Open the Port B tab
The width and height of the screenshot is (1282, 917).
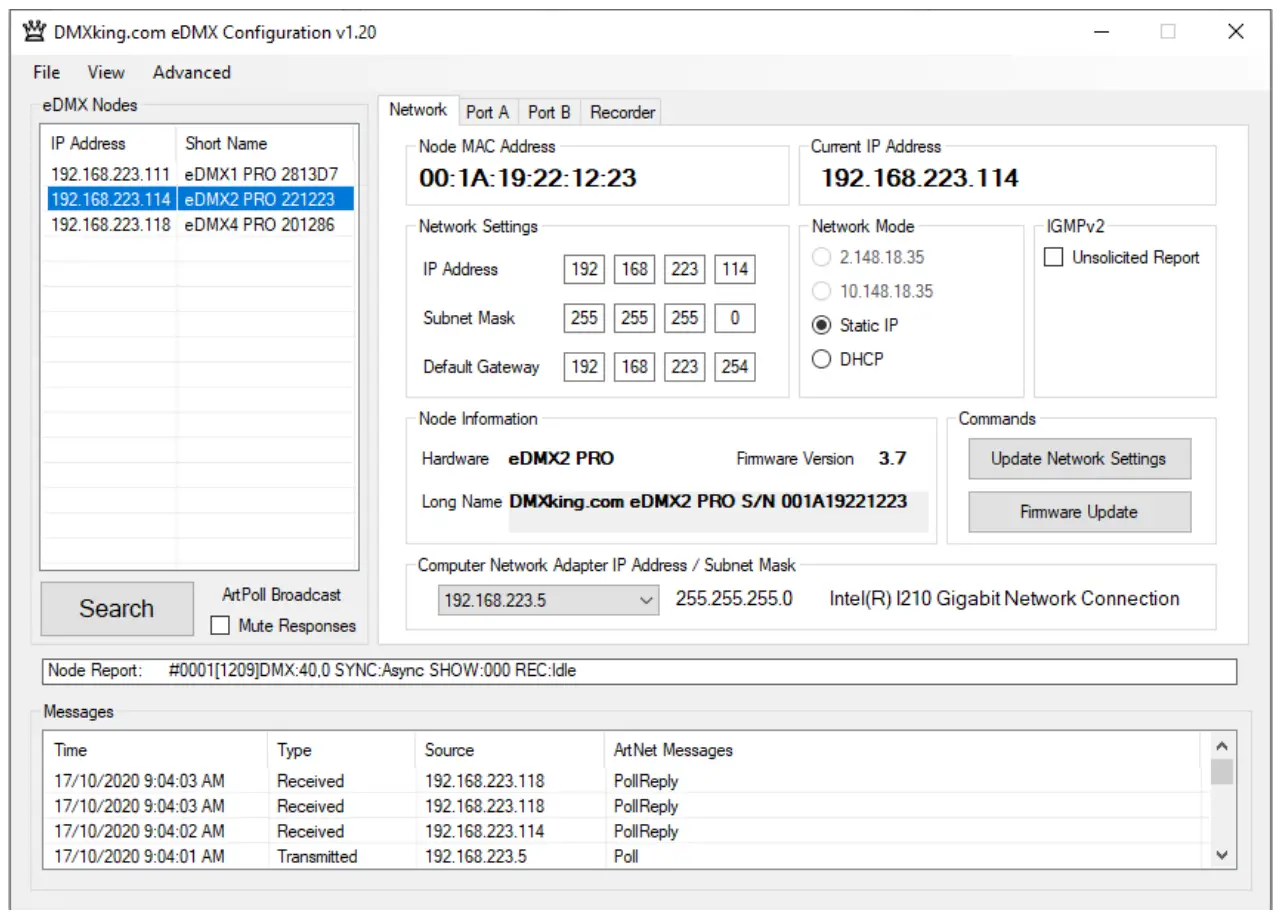(x=549, y=112)
